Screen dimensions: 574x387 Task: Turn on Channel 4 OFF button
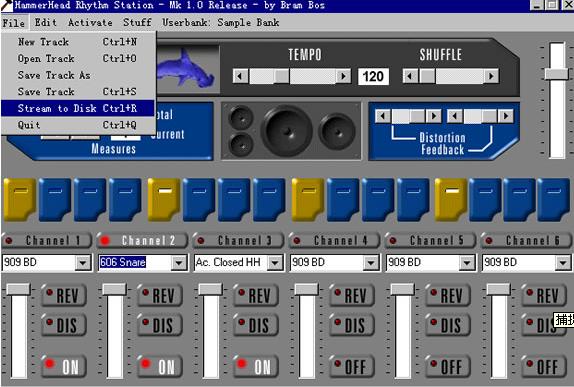pos(351,366)
